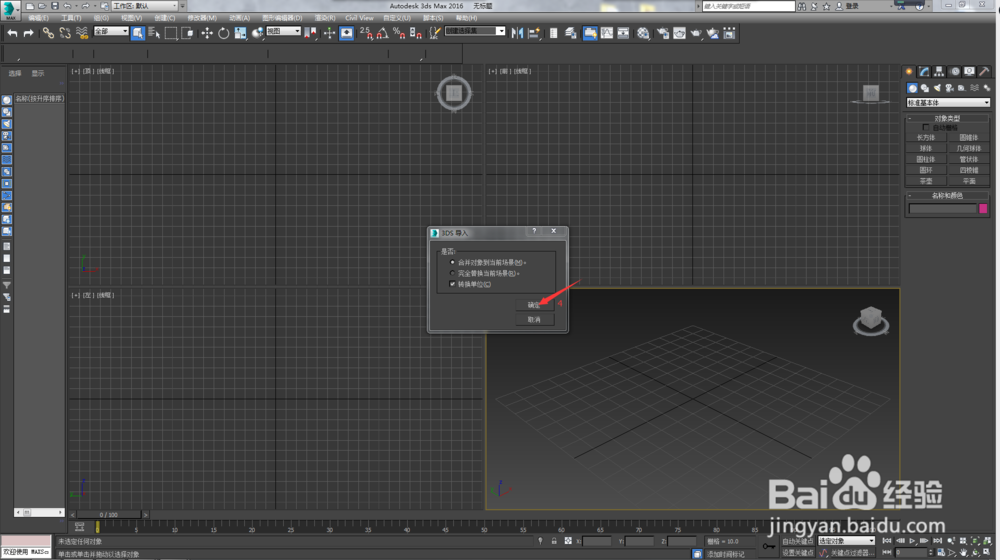Image resolution: width=1000 pixels, height=560 pixels.
Task: Click the timeline slider showing 0 / 100
Action: pyautogui.click(x=108, y=515)
